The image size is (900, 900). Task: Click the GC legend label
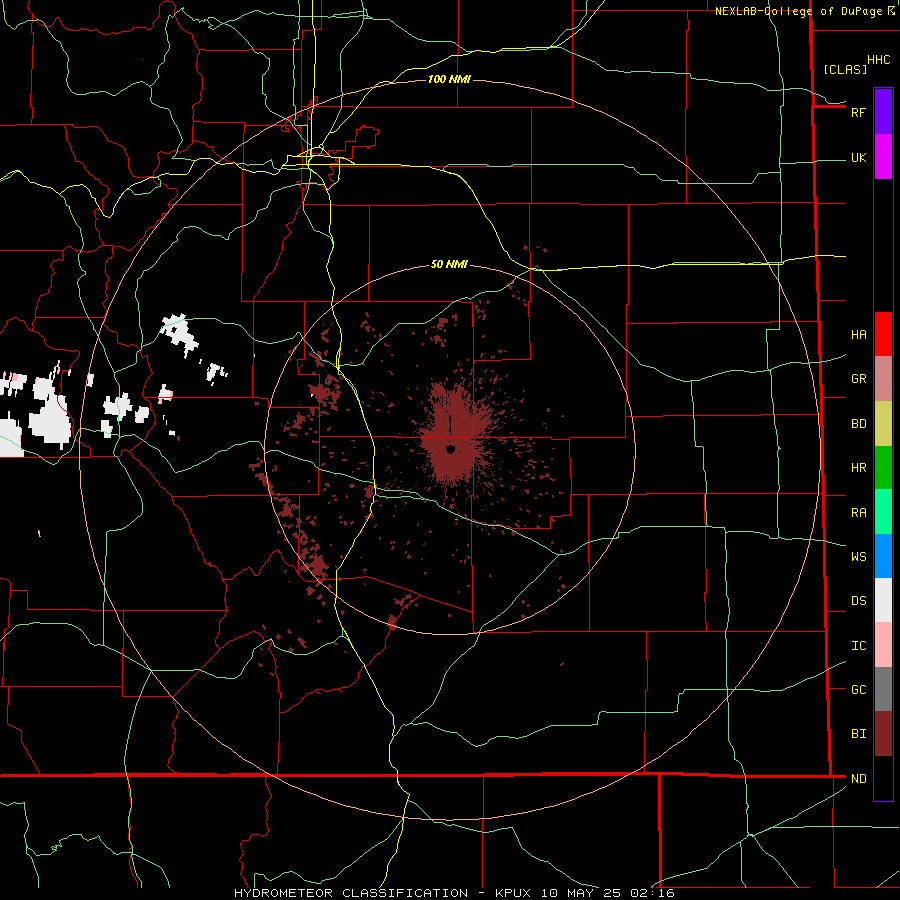pyautogui.click(x=858, y=689)
